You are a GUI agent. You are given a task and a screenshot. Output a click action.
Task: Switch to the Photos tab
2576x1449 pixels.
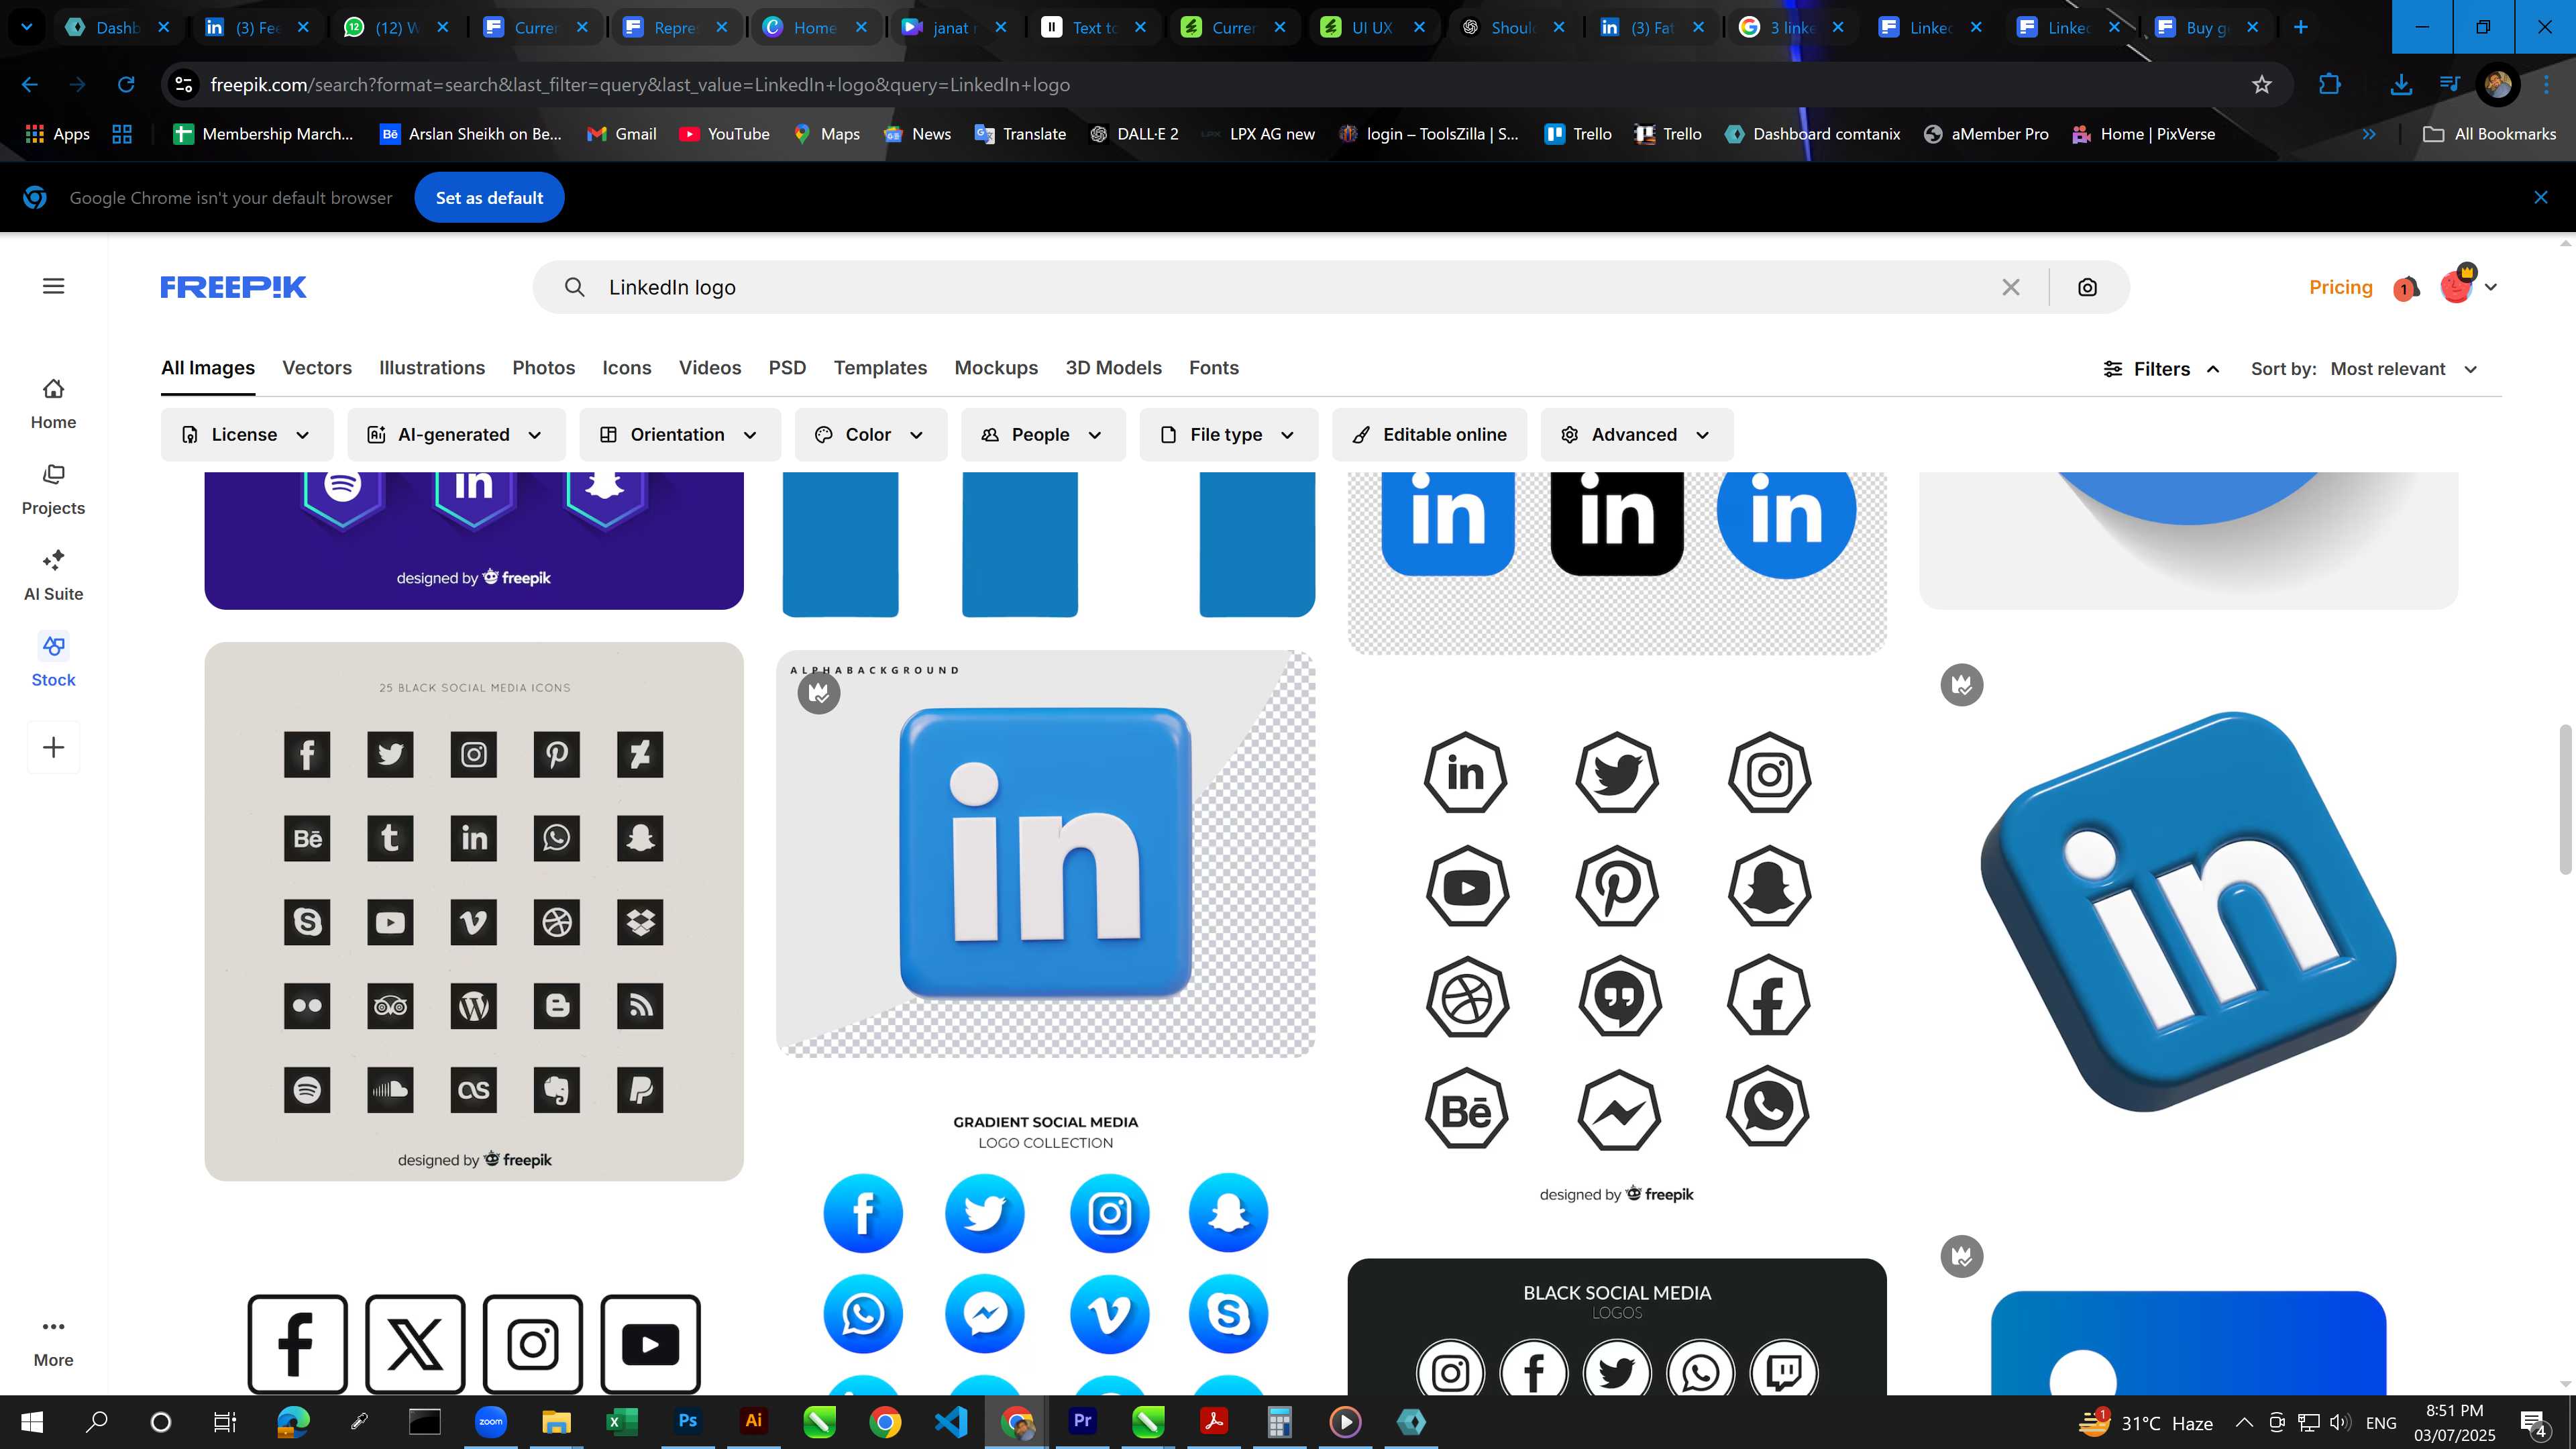pos(544,368)
